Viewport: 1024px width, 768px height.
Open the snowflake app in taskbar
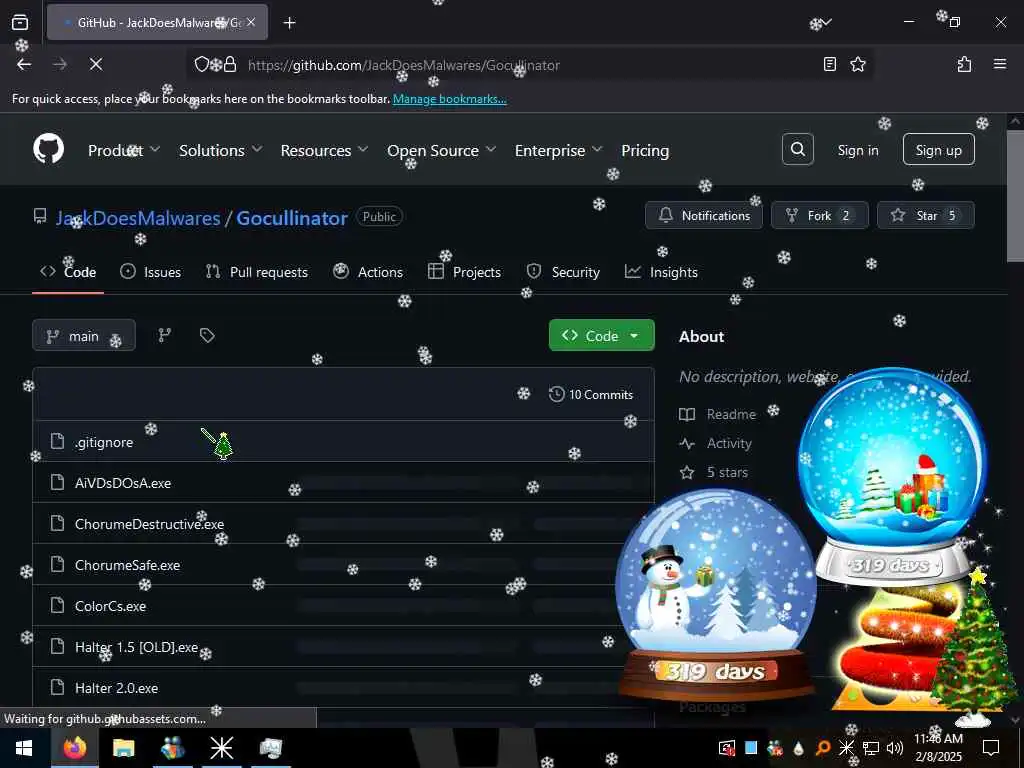[x=221, y=748]
